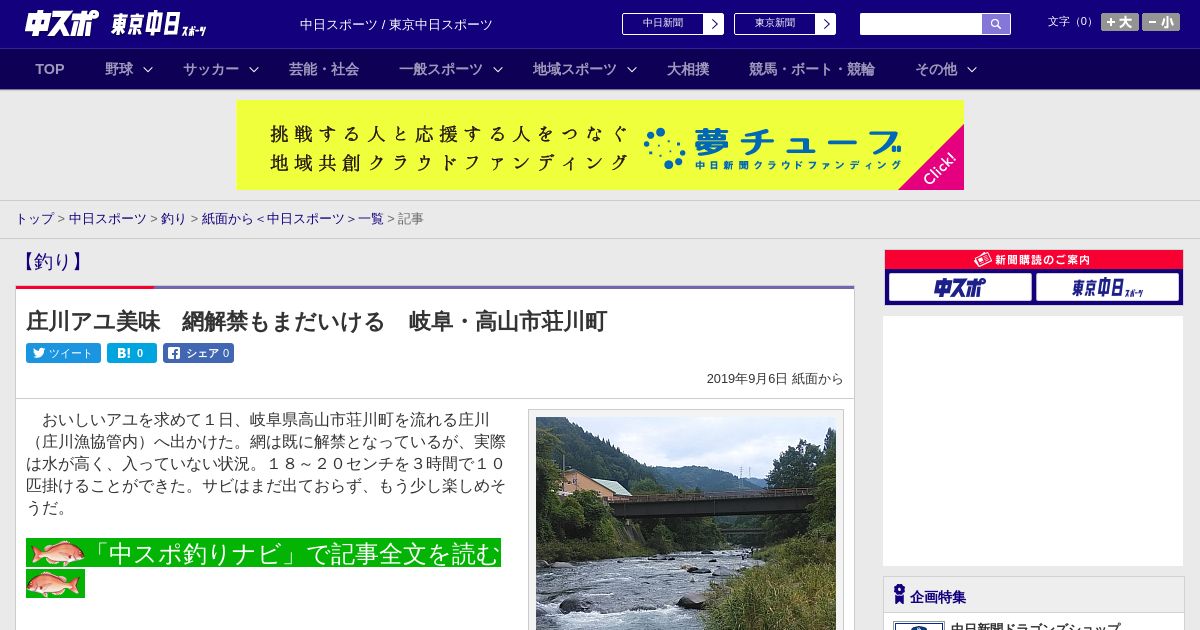Open the 競馬・ボート・競輪 menu item

(812, 69)
